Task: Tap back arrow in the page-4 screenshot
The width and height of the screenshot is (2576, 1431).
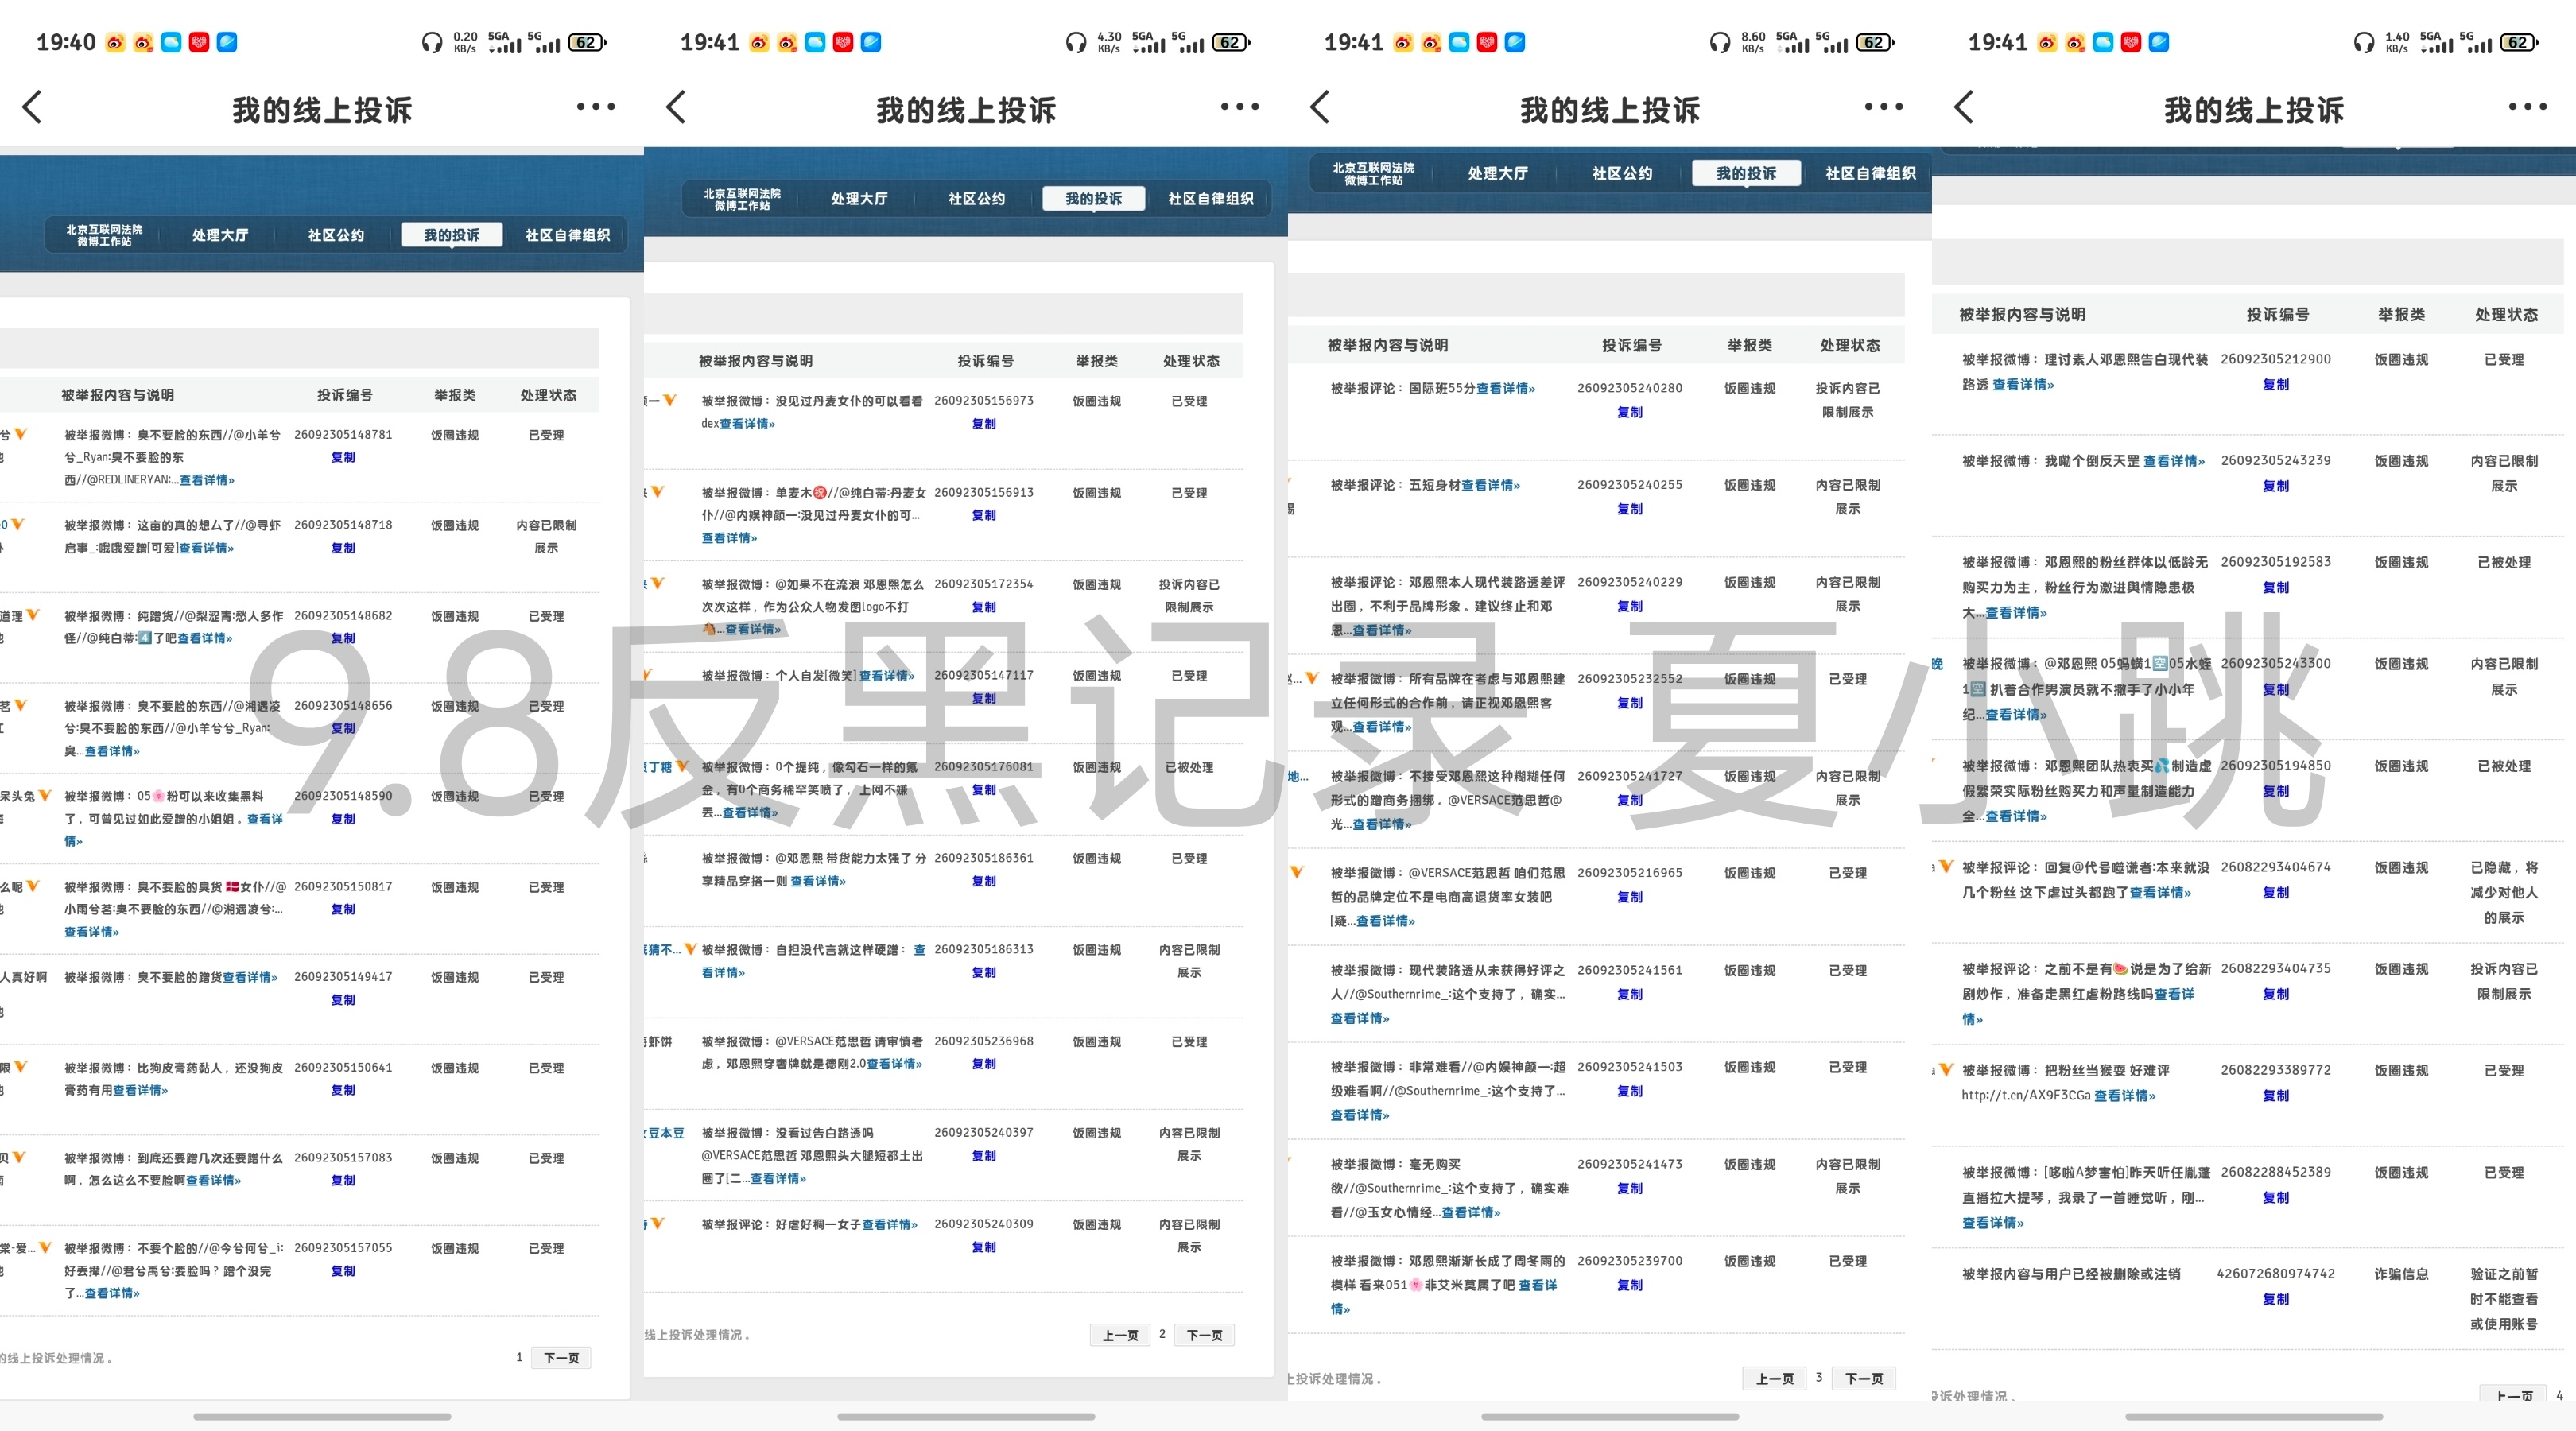Action: tap(1964, 107)
